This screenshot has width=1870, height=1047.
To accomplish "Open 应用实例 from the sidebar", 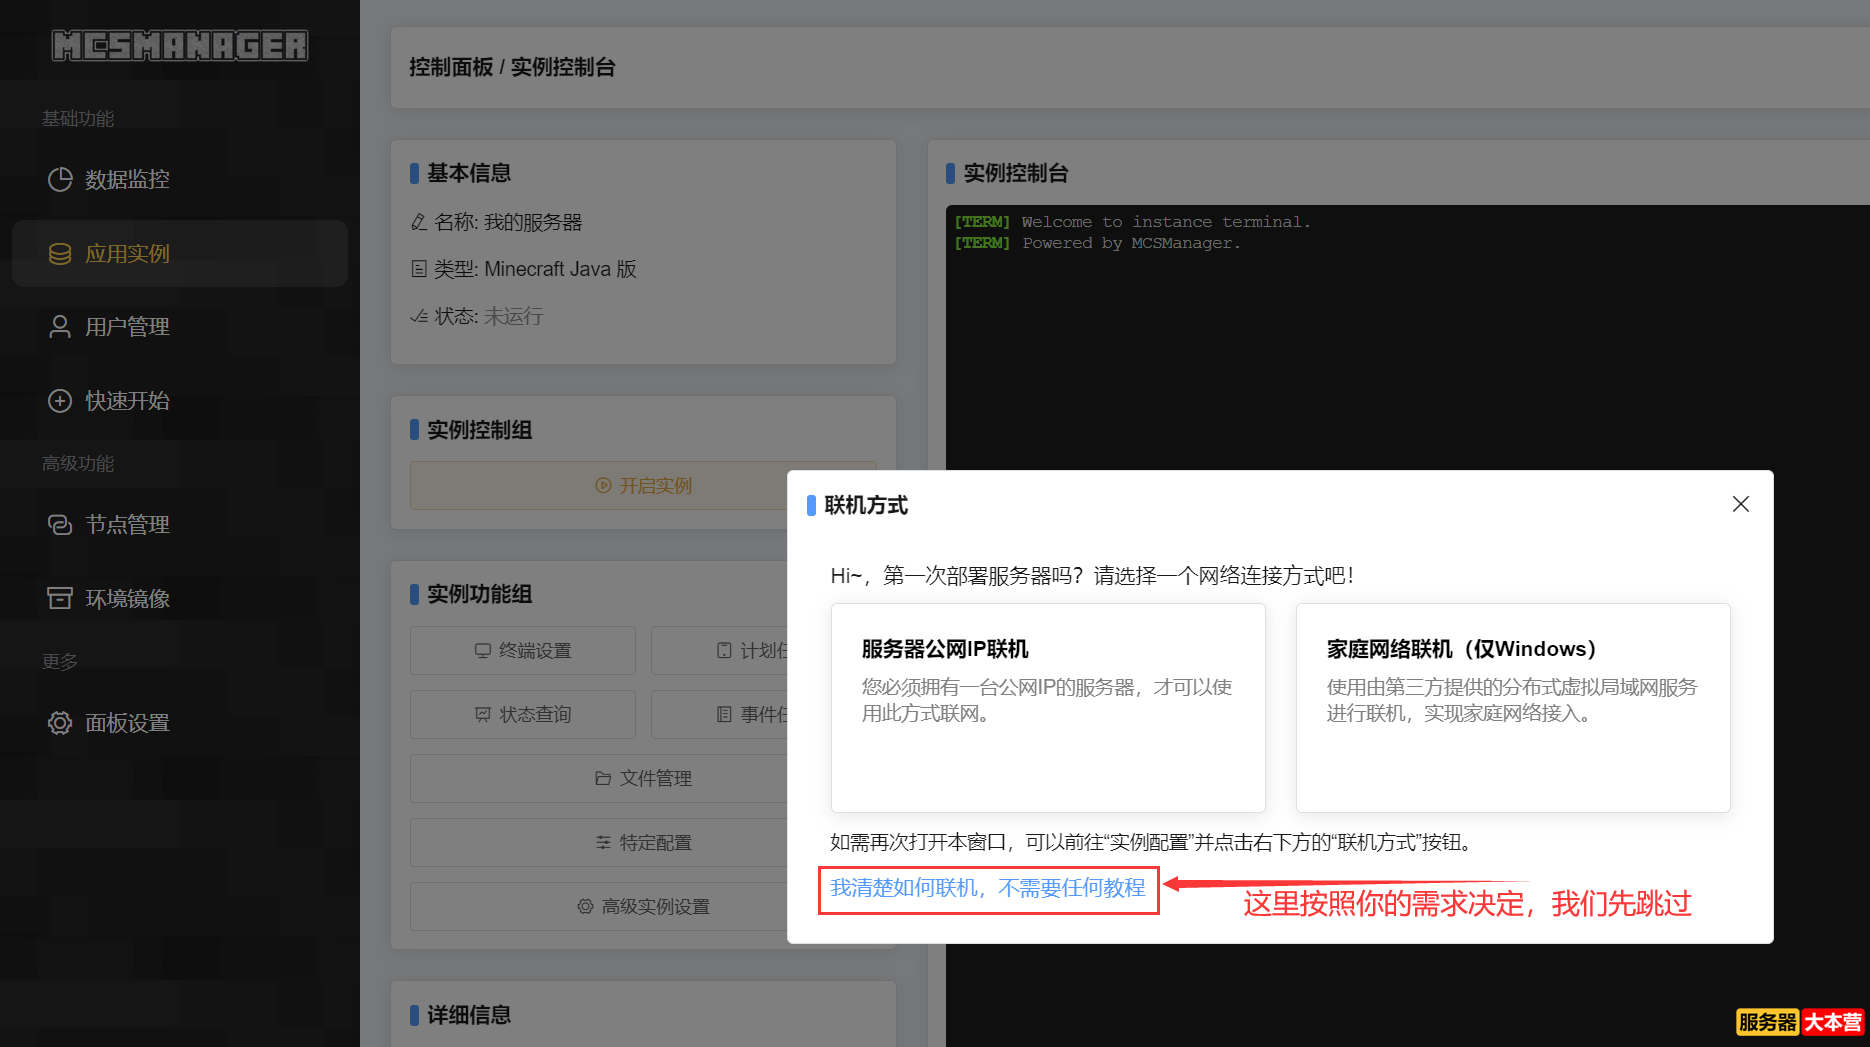I will (x=126, y=253).
